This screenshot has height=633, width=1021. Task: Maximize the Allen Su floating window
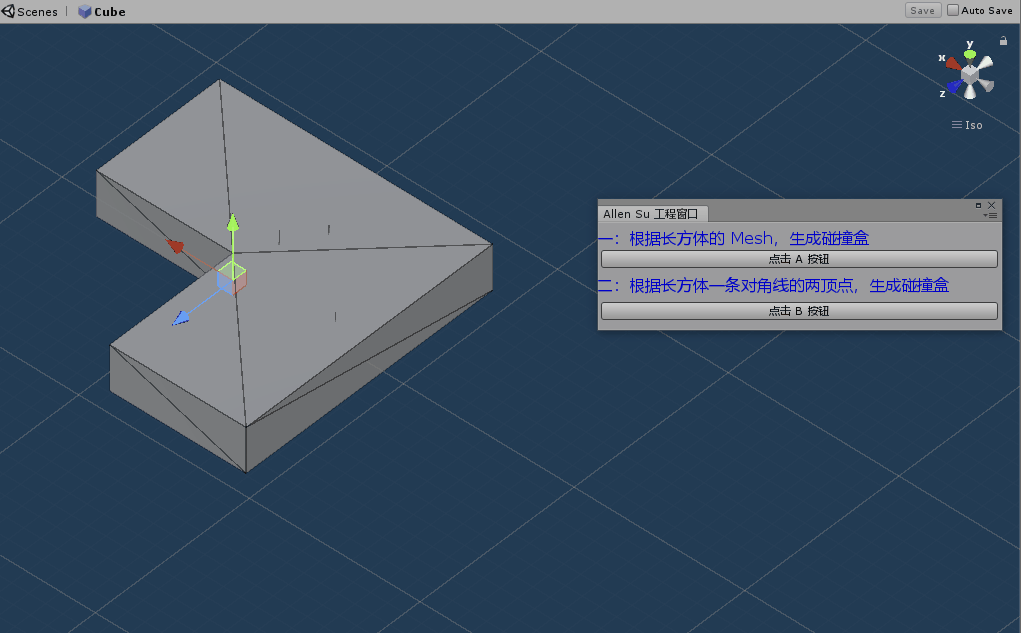coord(978,205)
